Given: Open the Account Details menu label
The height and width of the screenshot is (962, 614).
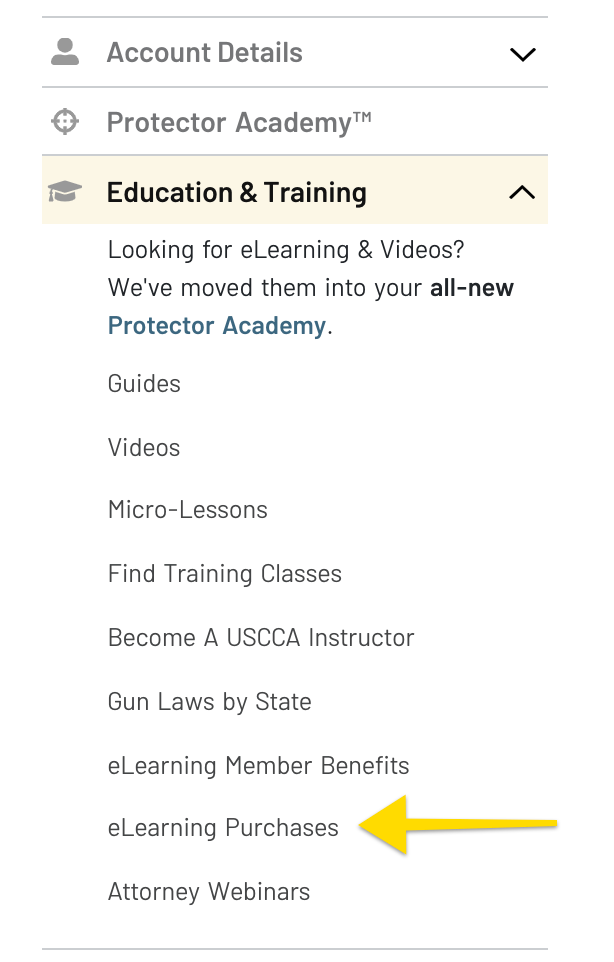Looking at the screenshot, I should coord(204,53).
